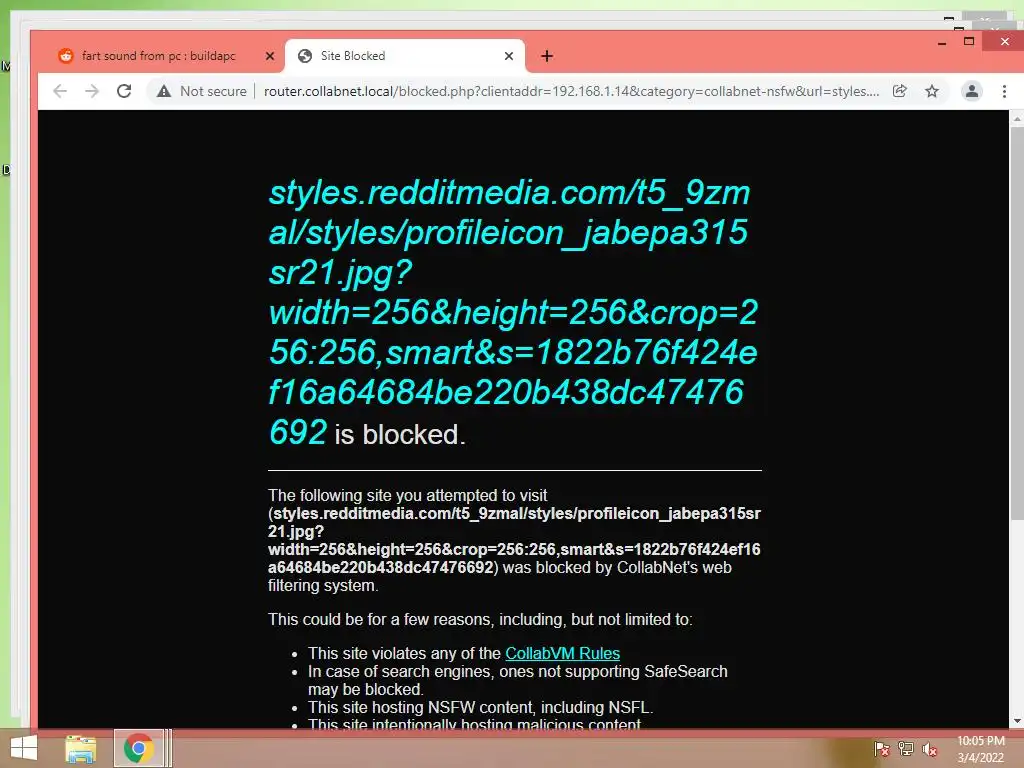Screen dimensions: 1024x768
Task: Switch to the 'fart sound from pc : buildapc' tab
Action: click(159, 56)
